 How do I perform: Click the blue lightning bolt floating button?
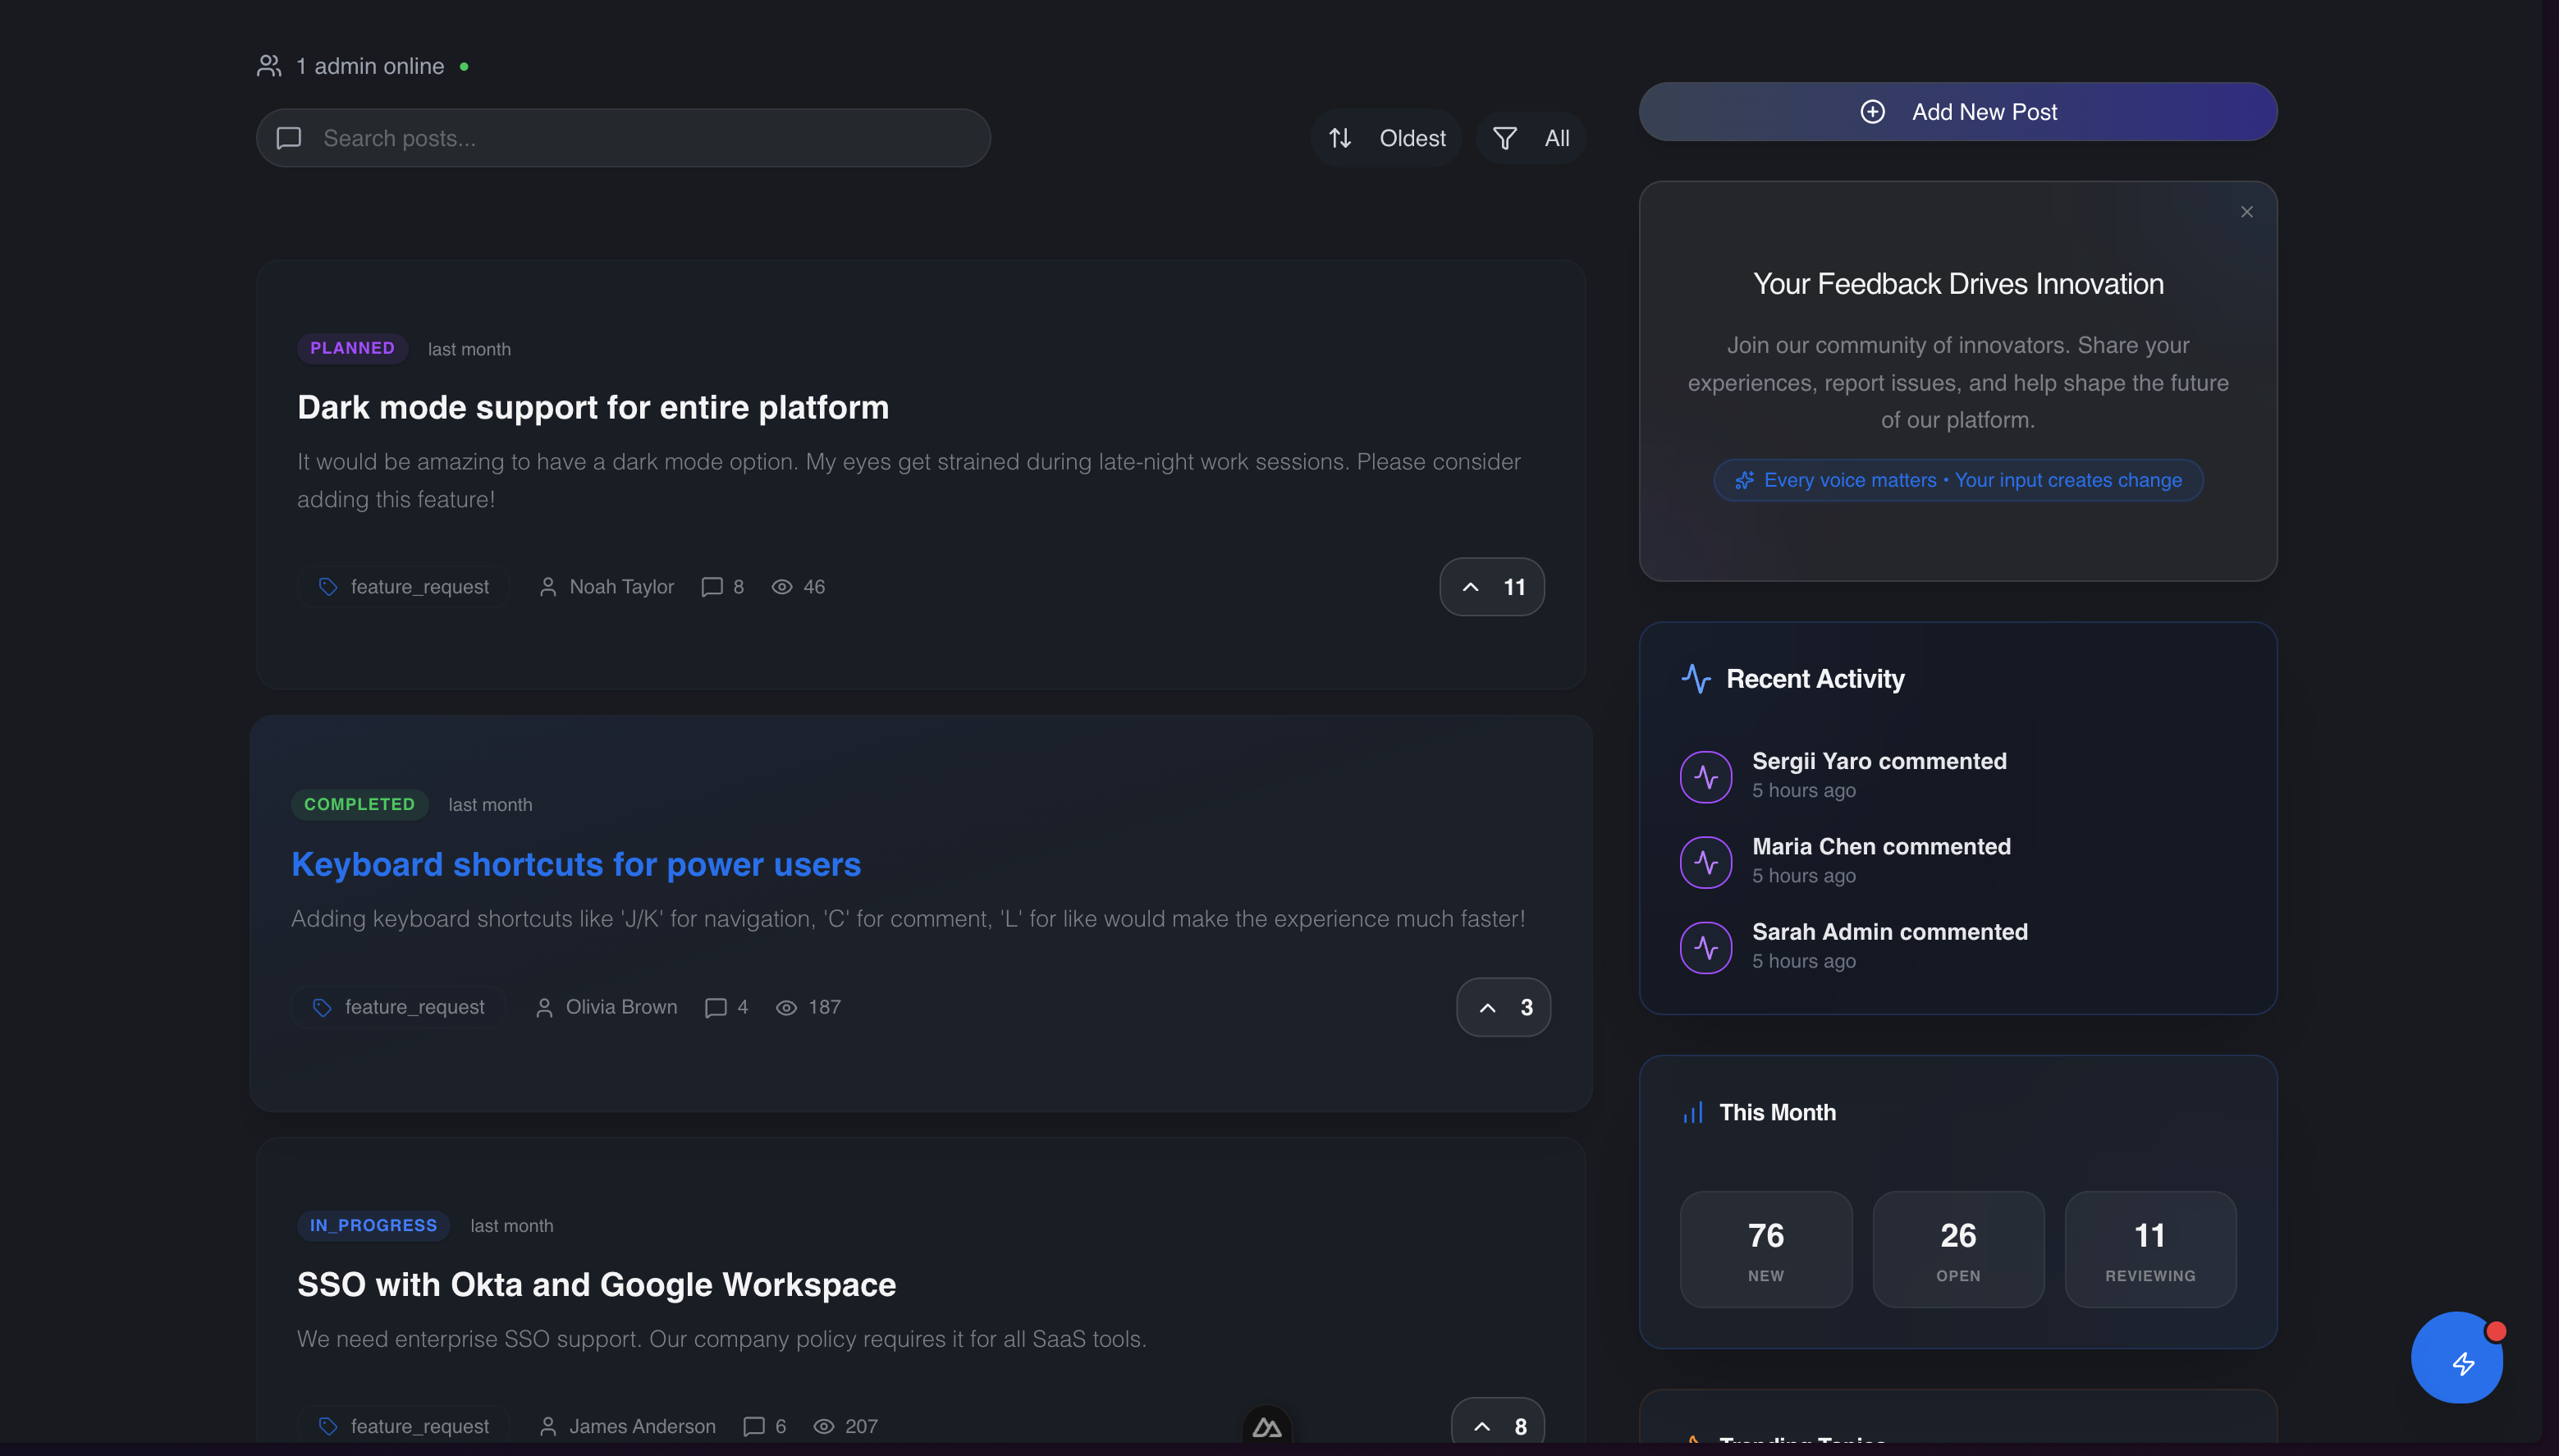click(x=2456, y=1360)
